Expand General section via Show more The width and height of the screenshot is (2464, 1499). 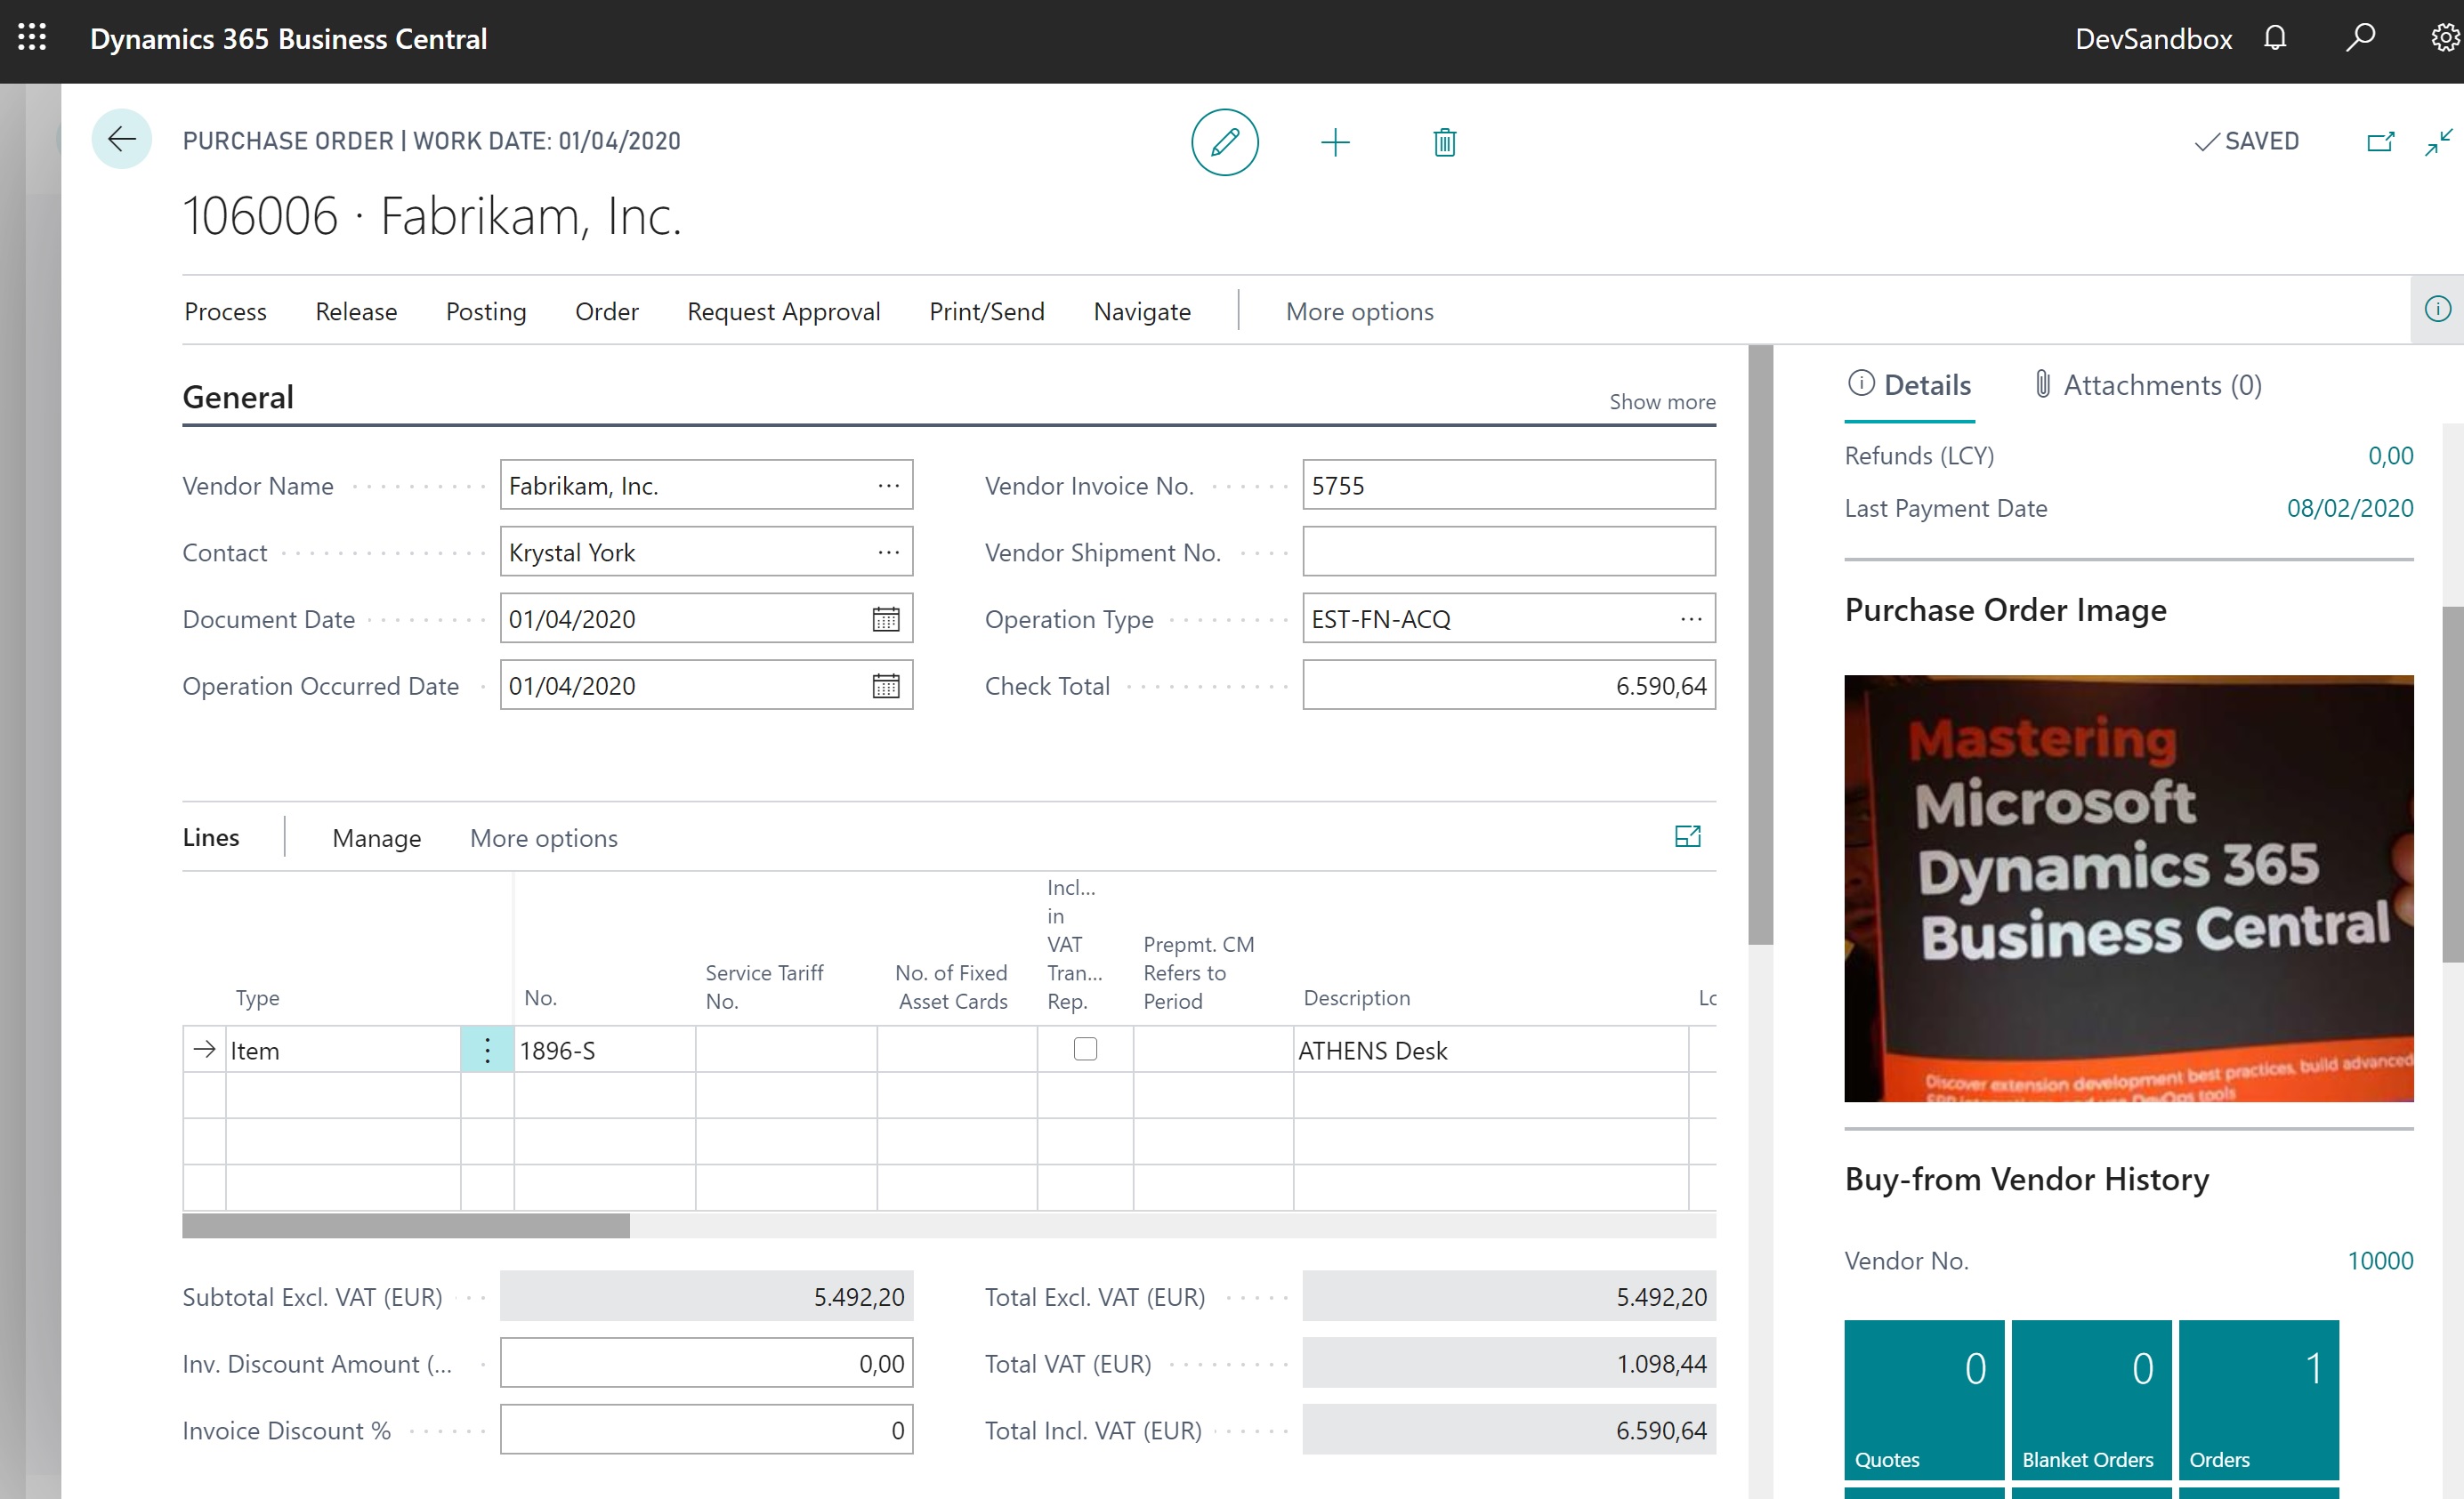click(1662, 402)
